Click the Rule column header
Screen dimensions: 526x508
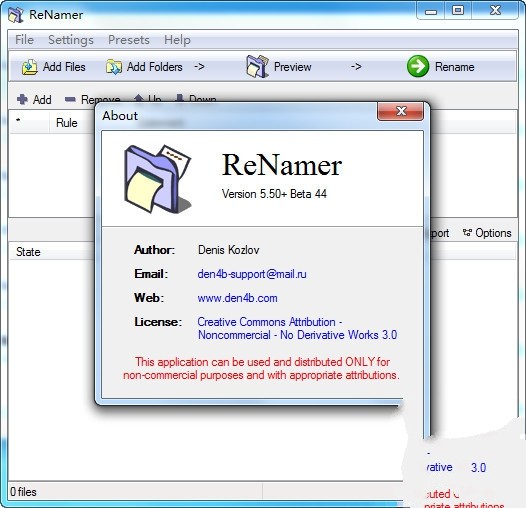[x=66, y=123]
